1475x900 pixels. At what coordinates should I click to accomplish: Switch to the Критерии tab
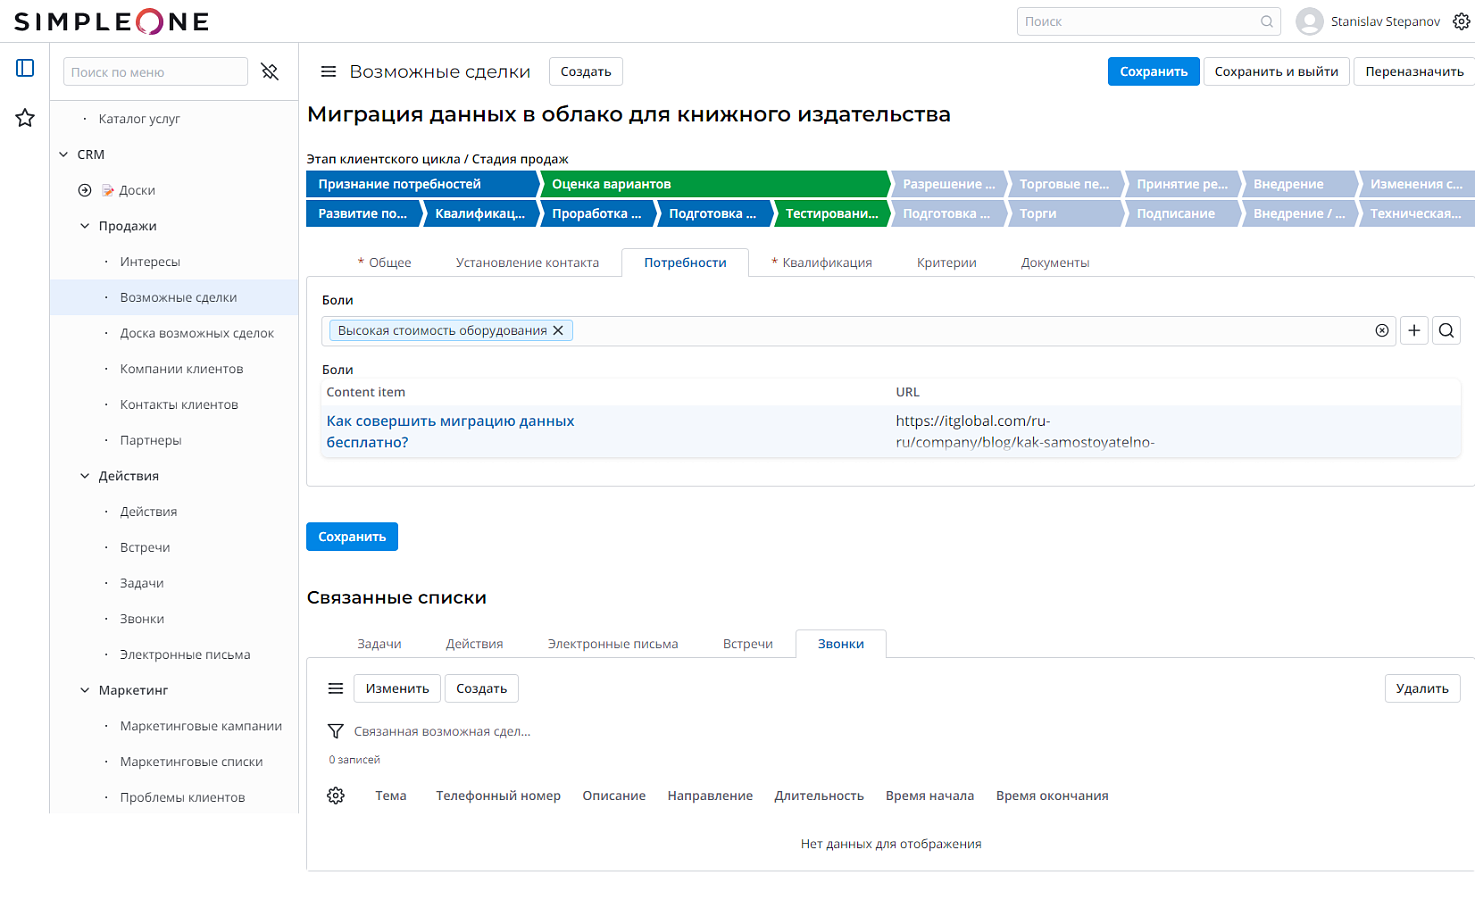946,262
